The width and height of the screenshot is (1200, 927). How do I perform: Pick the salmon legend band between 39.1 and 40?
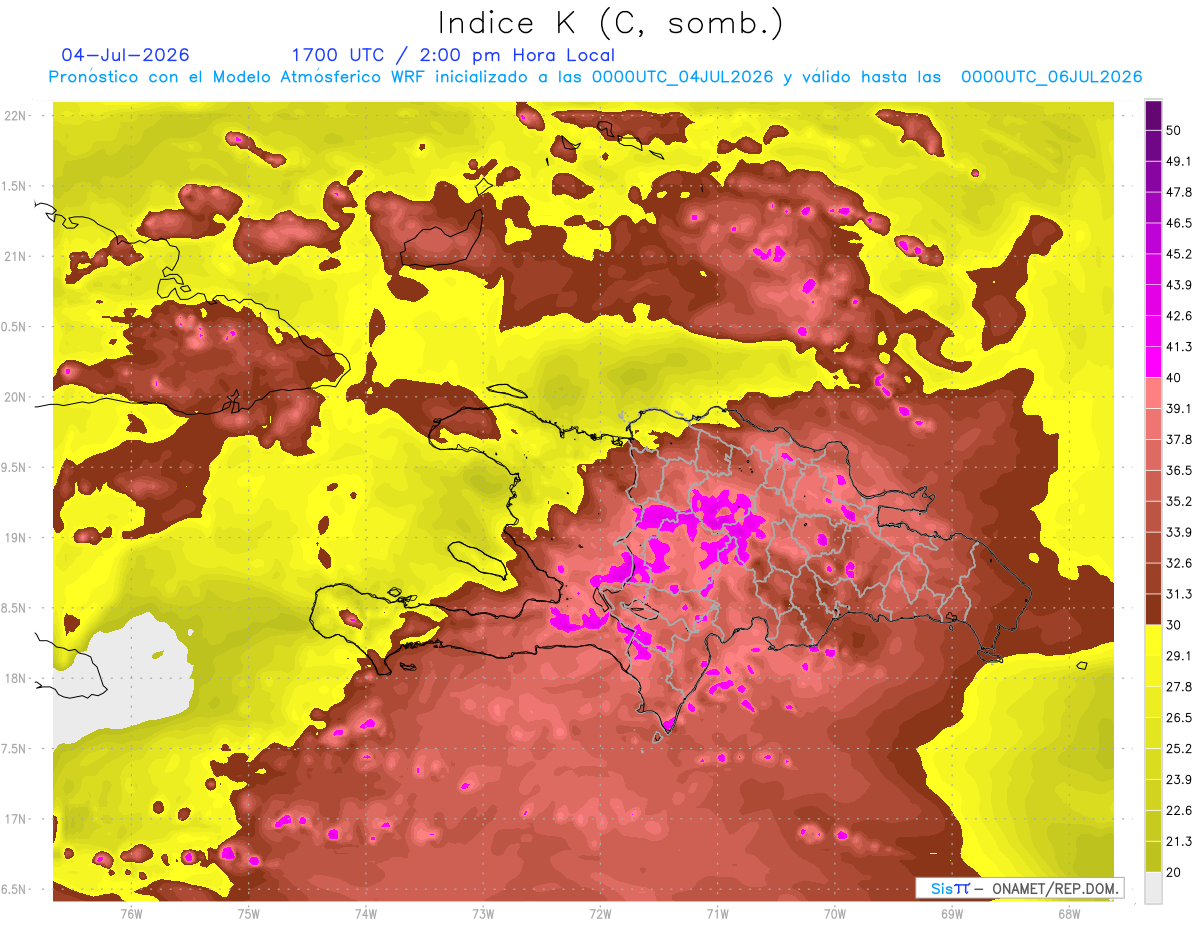1153,392
